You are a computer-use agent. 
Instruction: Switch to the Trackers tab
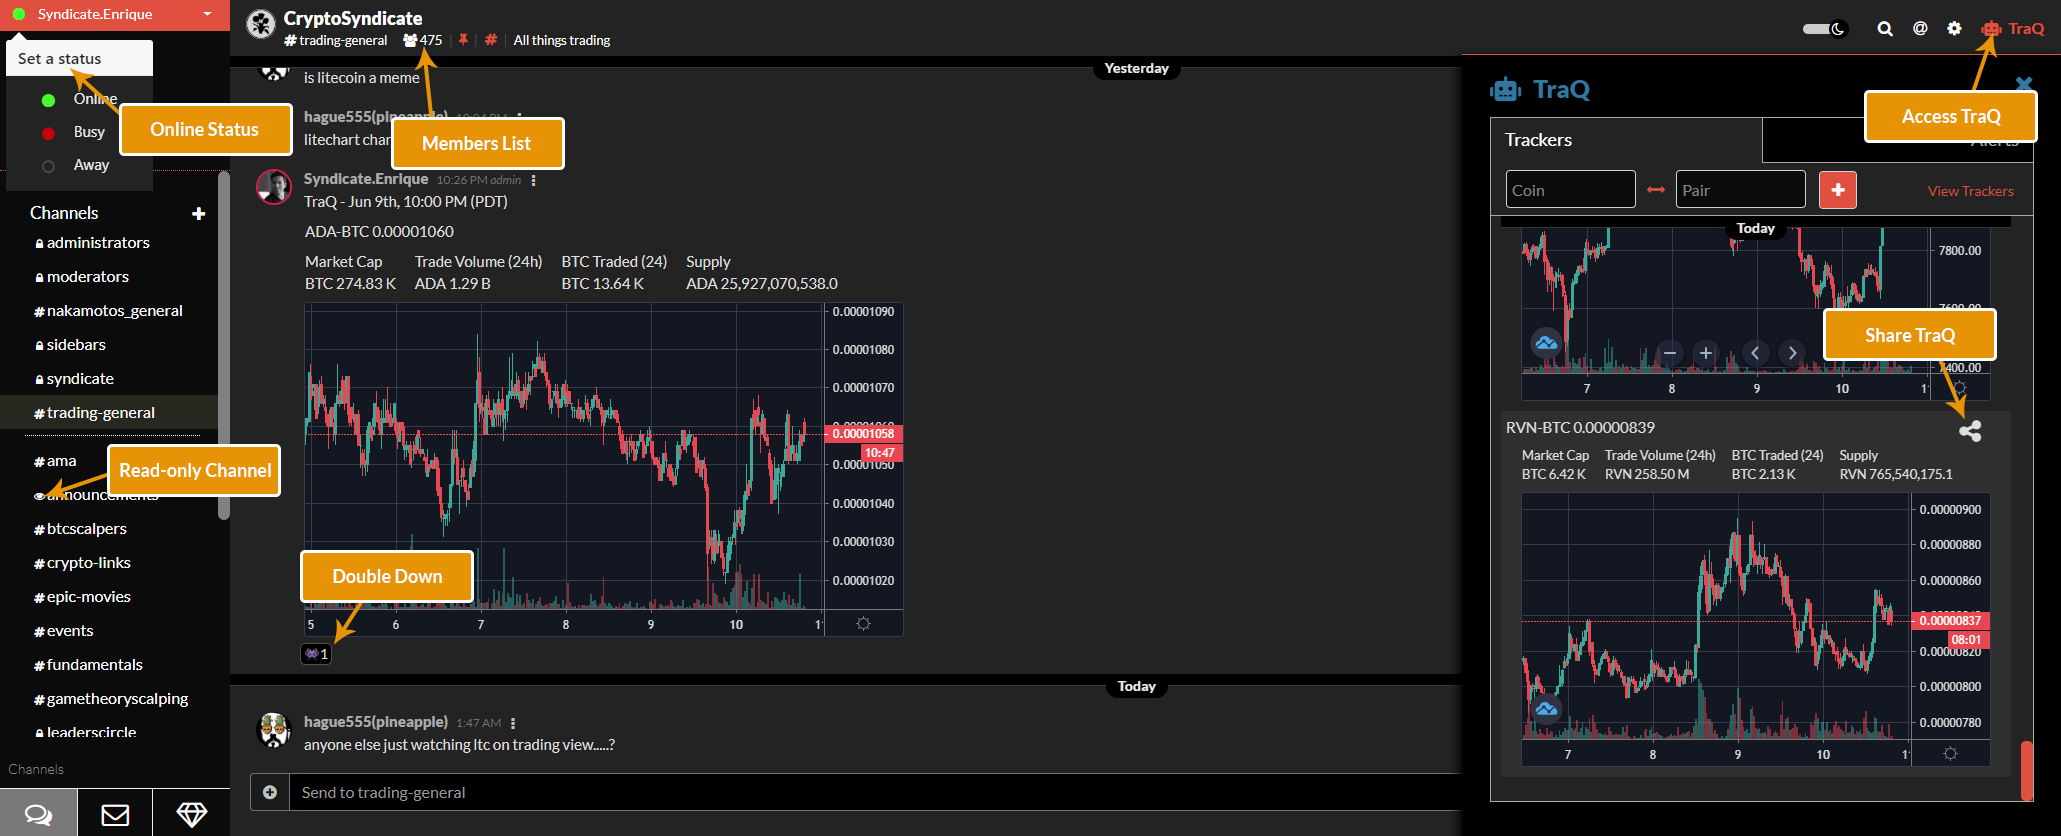click(x=1626, y=140)
